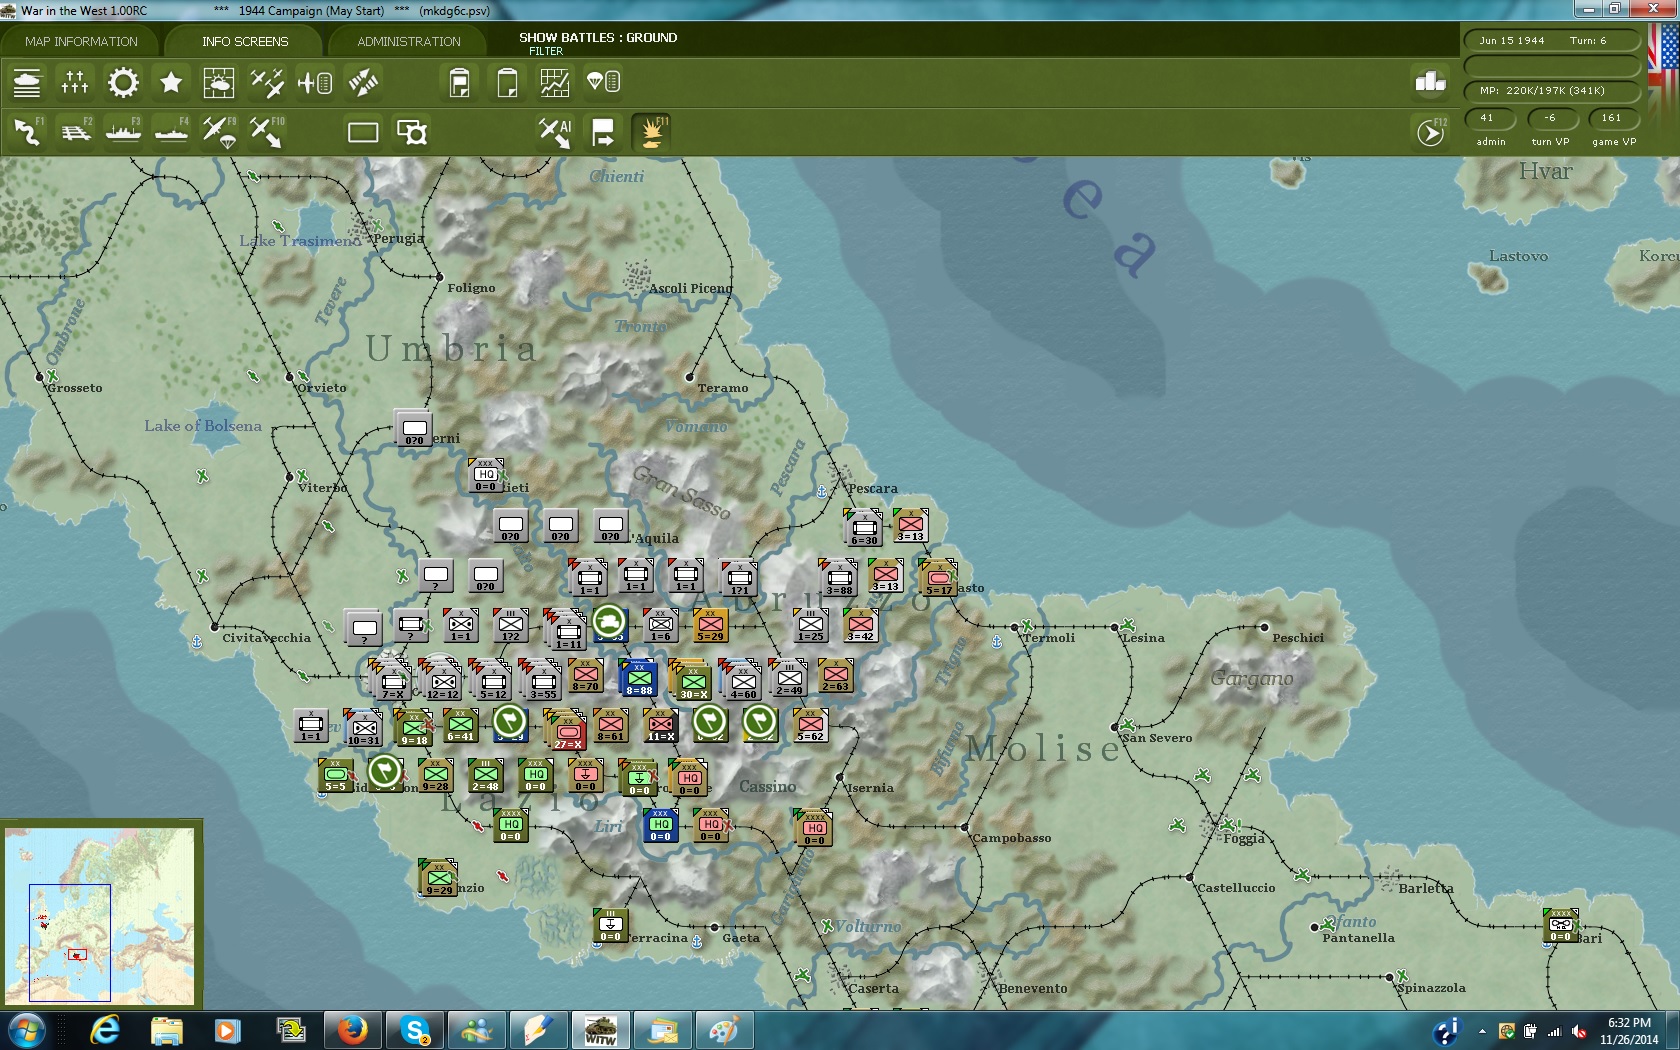
Task: Select unit counter labeled 2=48
Action: (485, 775)
